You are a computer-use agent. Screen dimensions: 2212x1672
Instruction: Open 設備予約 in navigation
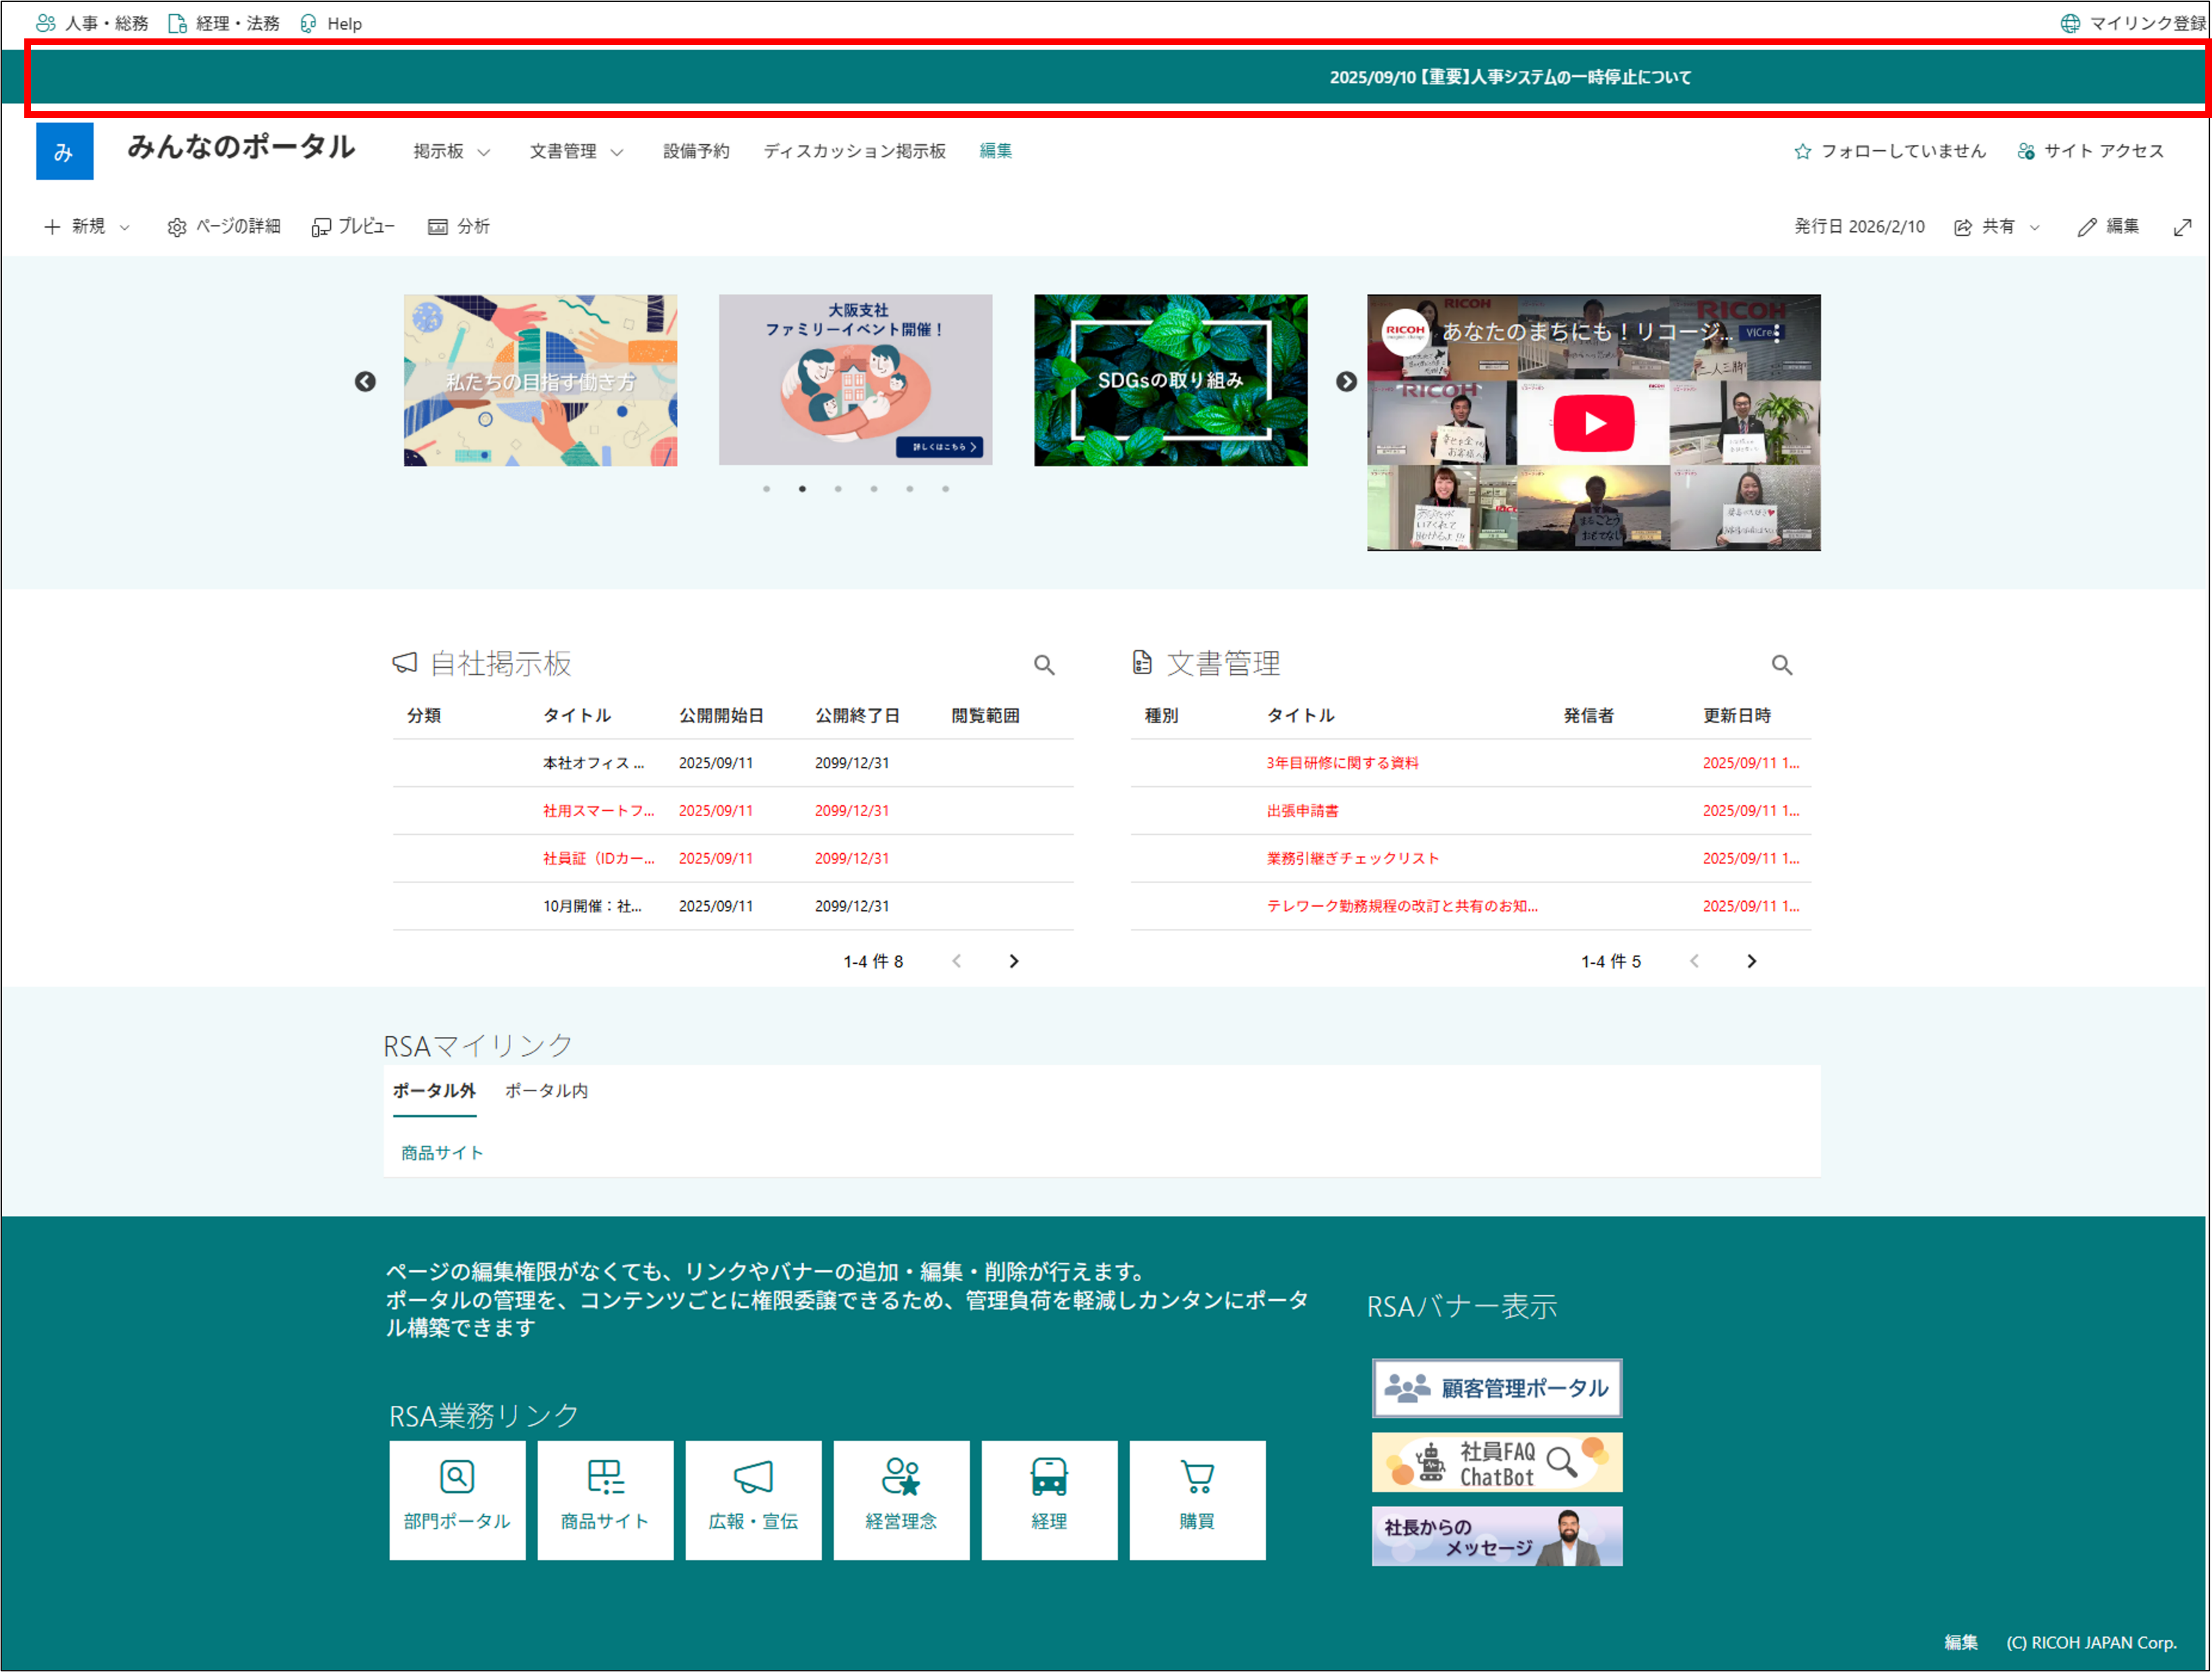(x=696, y=151)
